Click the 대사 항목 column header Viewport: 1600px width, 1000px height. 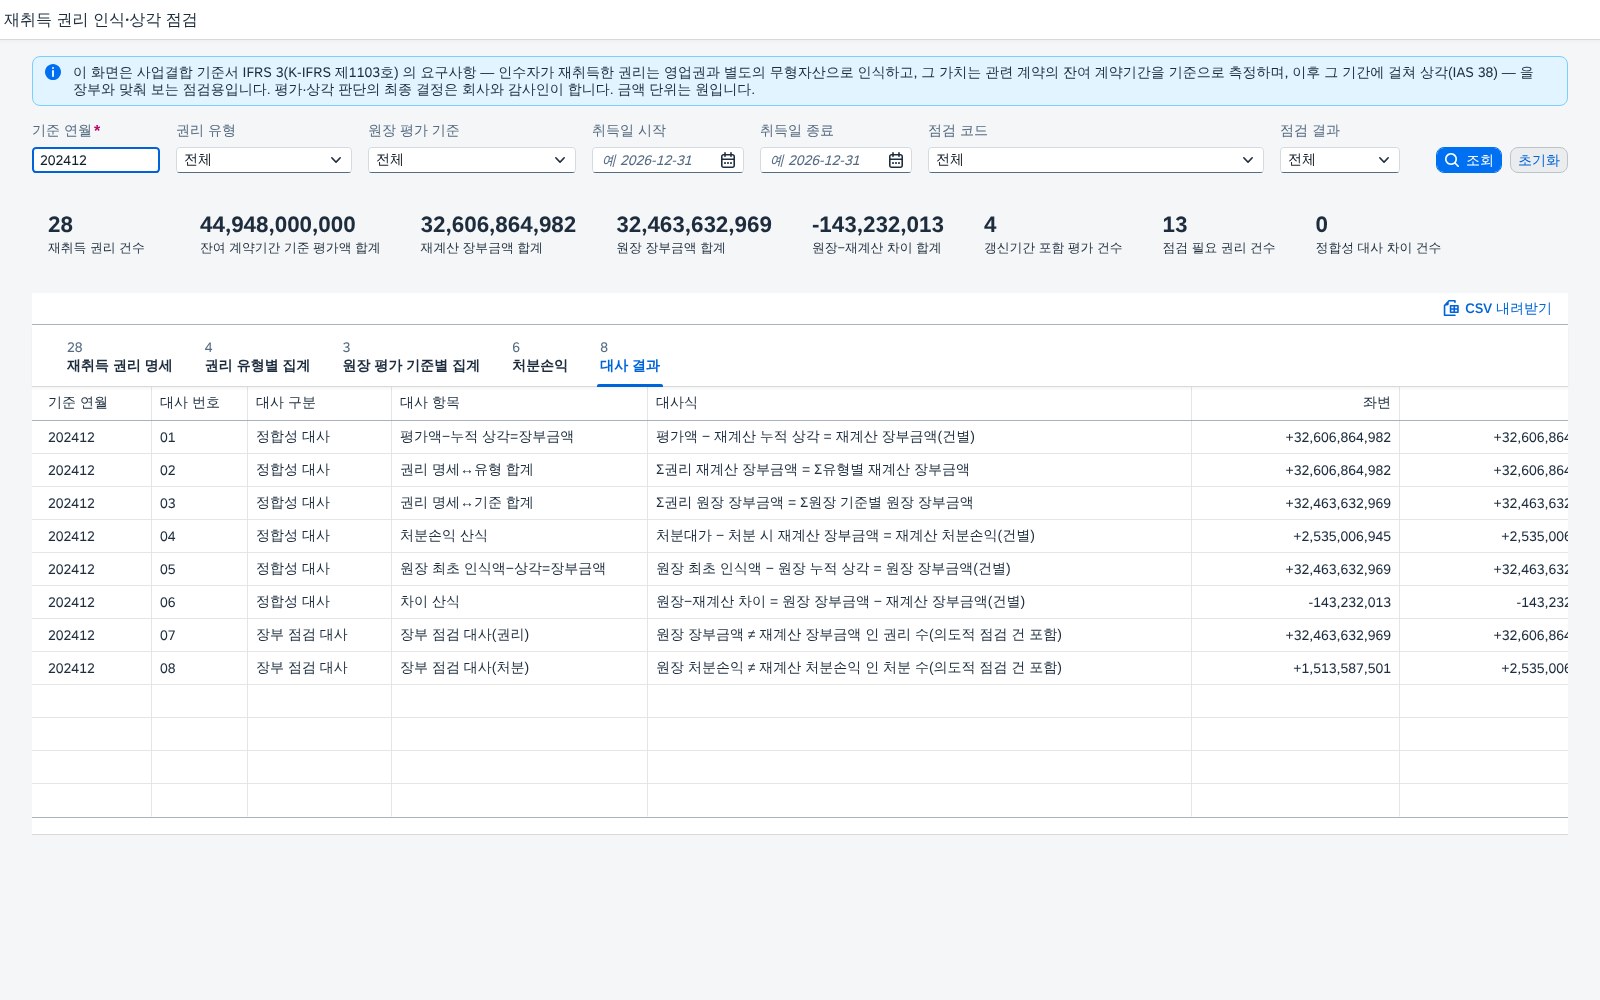point(520,403)
